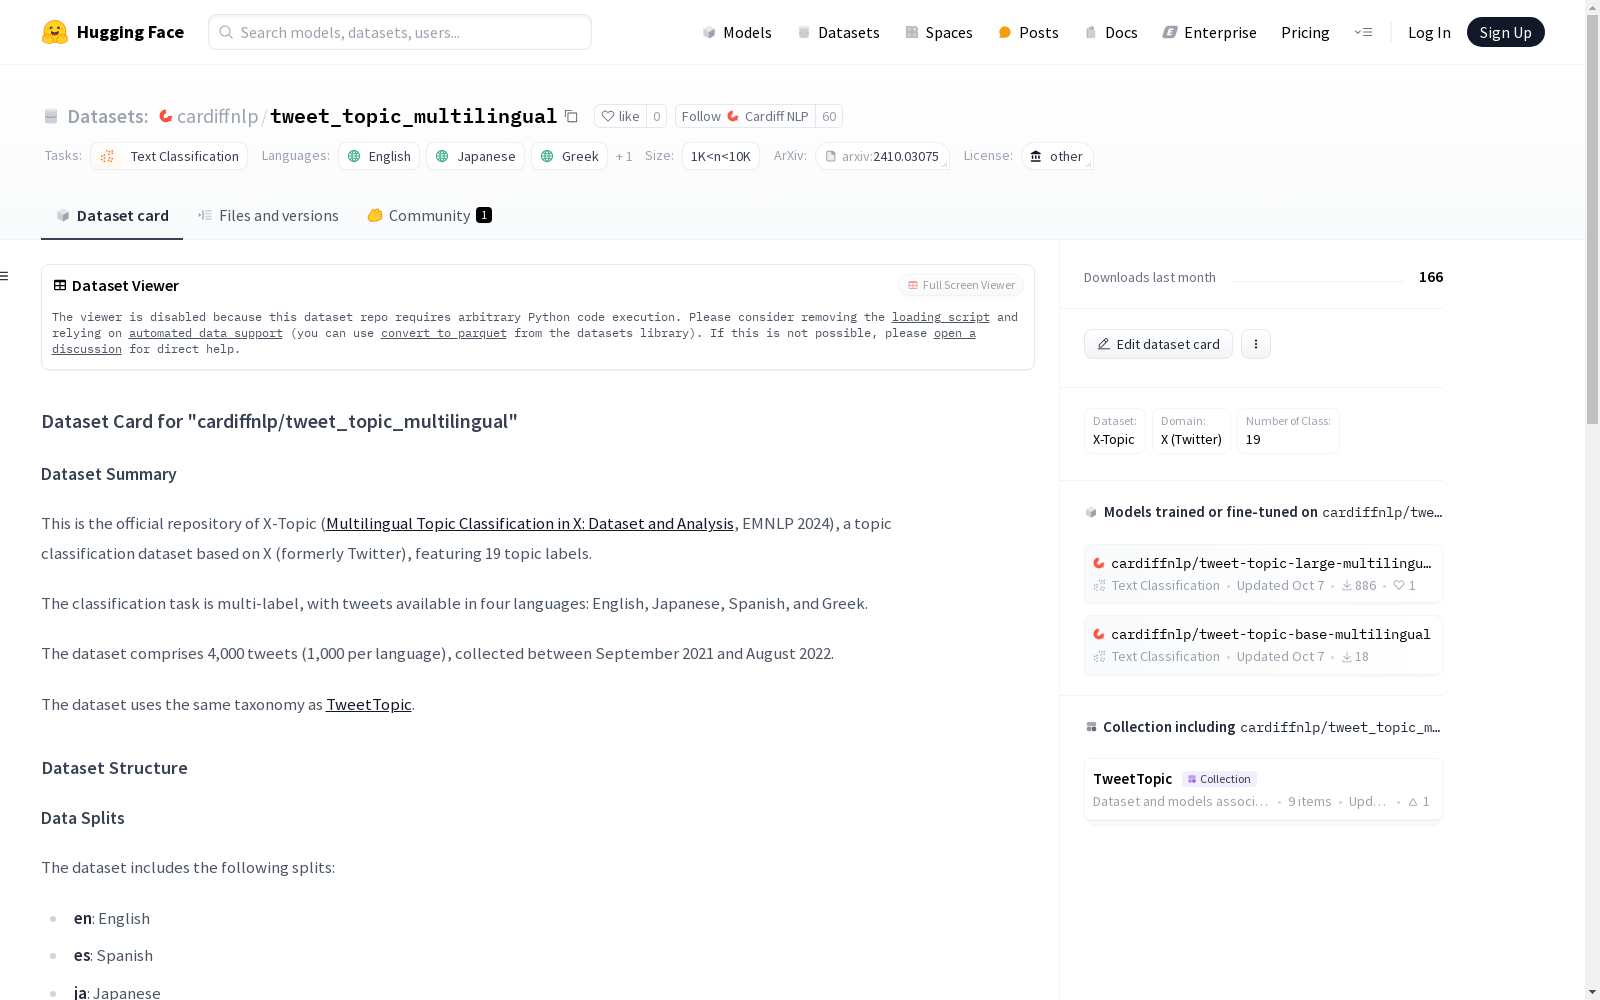1600x1000 pixels.
Task: Open the TweetTopic taxonomy link
Action: coord(369,704)
